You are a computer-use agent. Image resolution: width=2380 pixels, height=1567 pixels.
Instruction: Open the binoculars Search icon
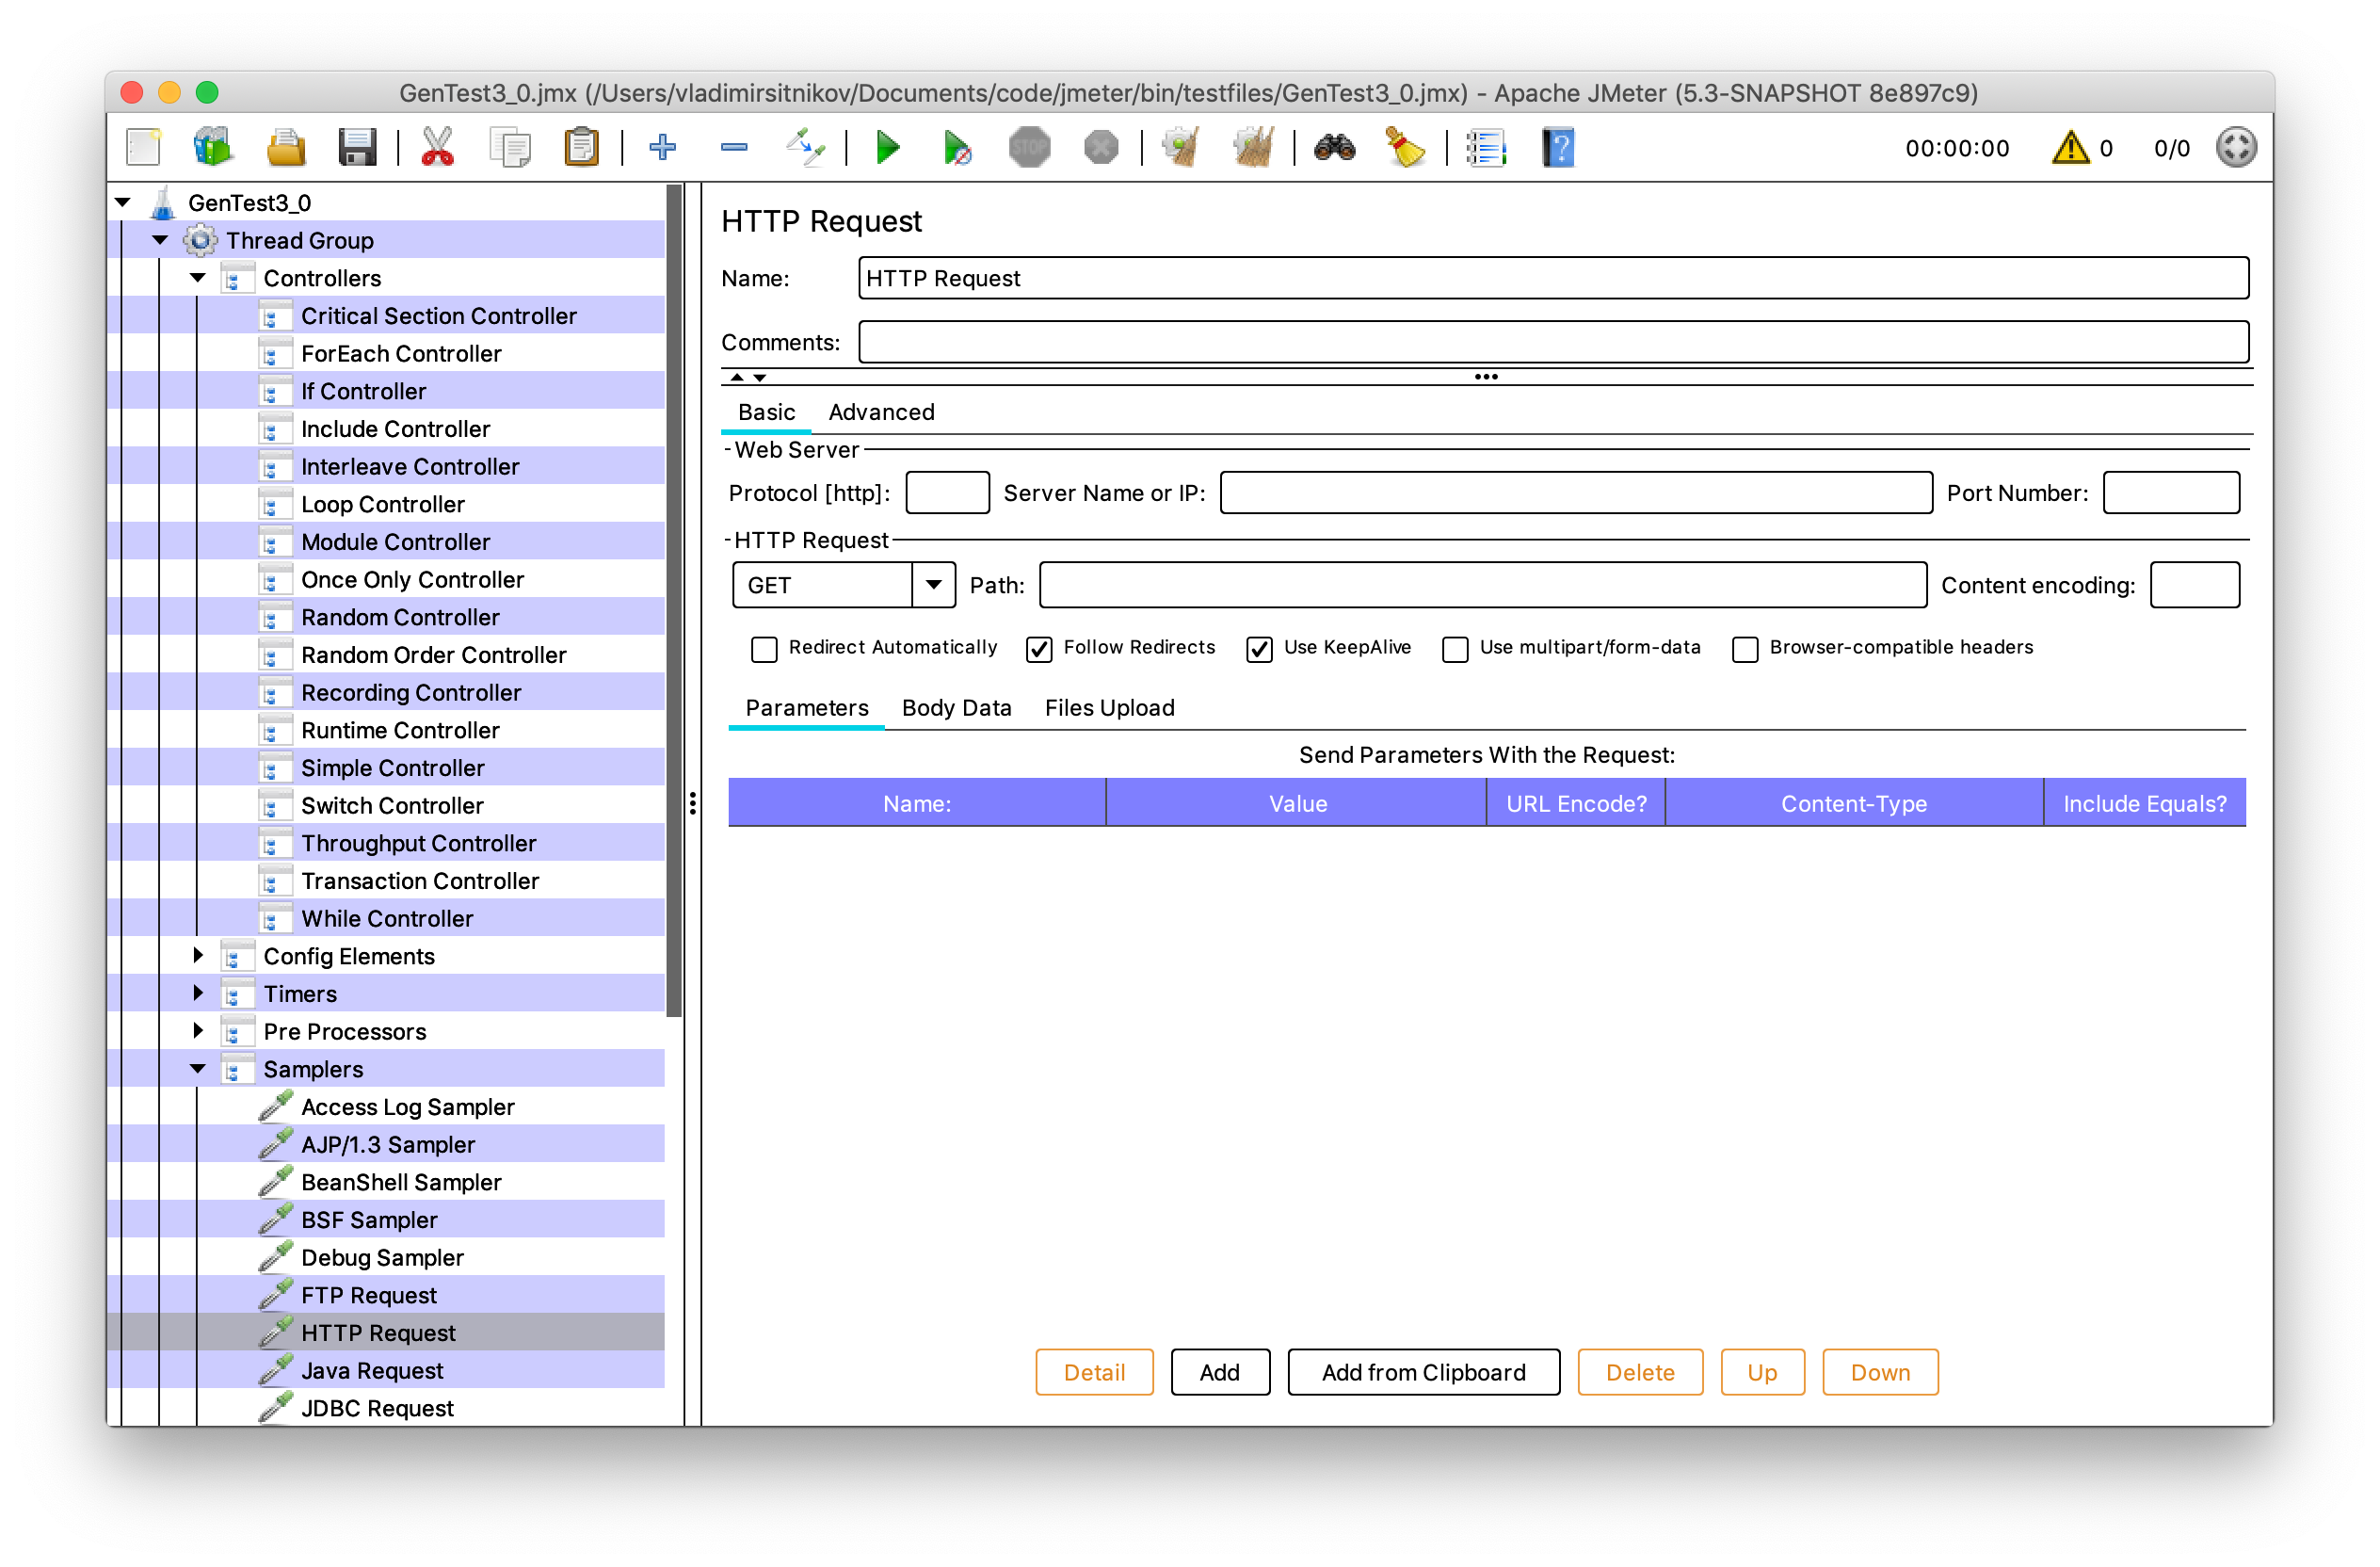[1334, 148]
